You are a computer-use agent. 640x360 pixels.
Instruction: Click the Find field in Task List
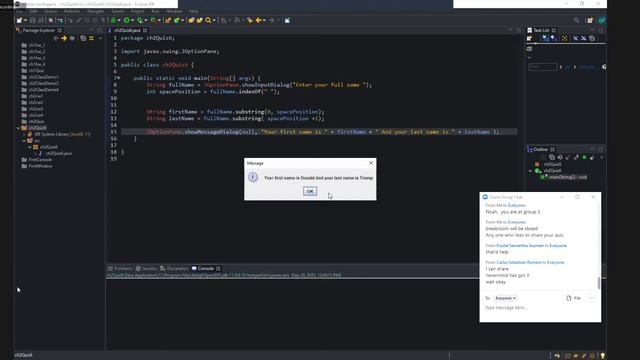click(x=542, y=67)
